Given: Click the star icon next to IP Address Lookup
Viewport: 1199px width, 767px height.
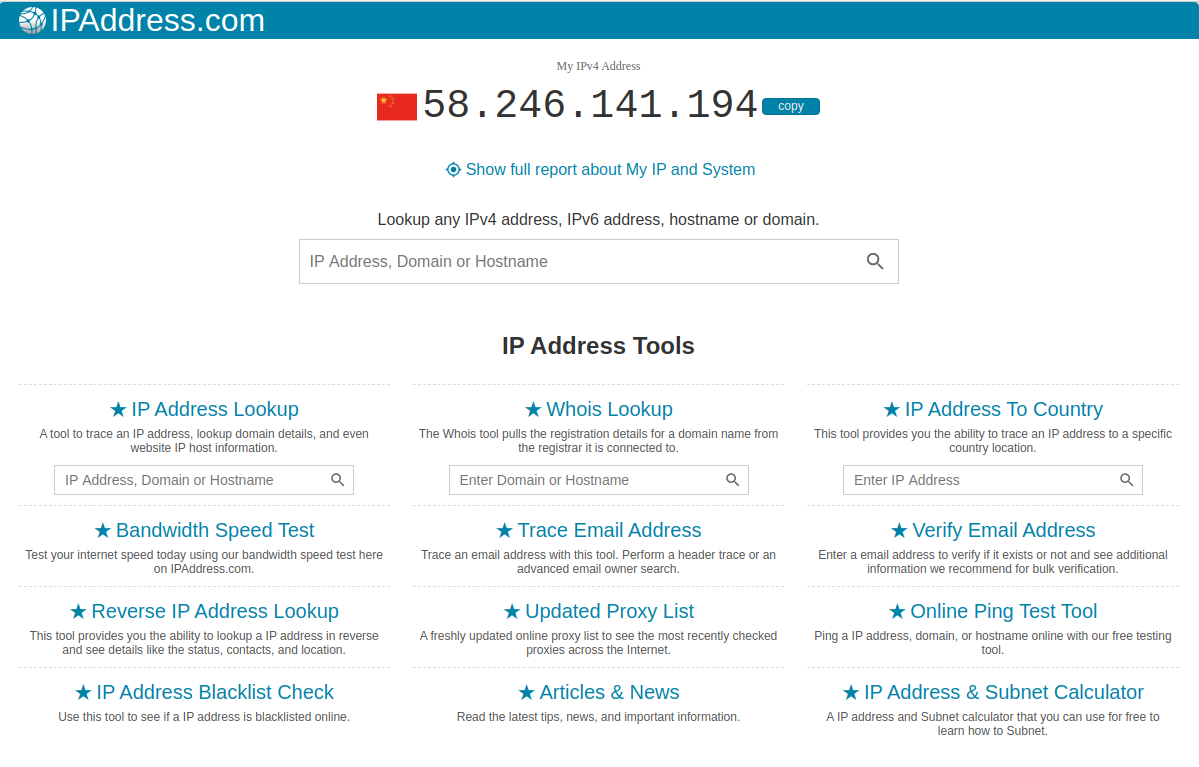Looking at the screenshot, I should [x=118, y=410].
